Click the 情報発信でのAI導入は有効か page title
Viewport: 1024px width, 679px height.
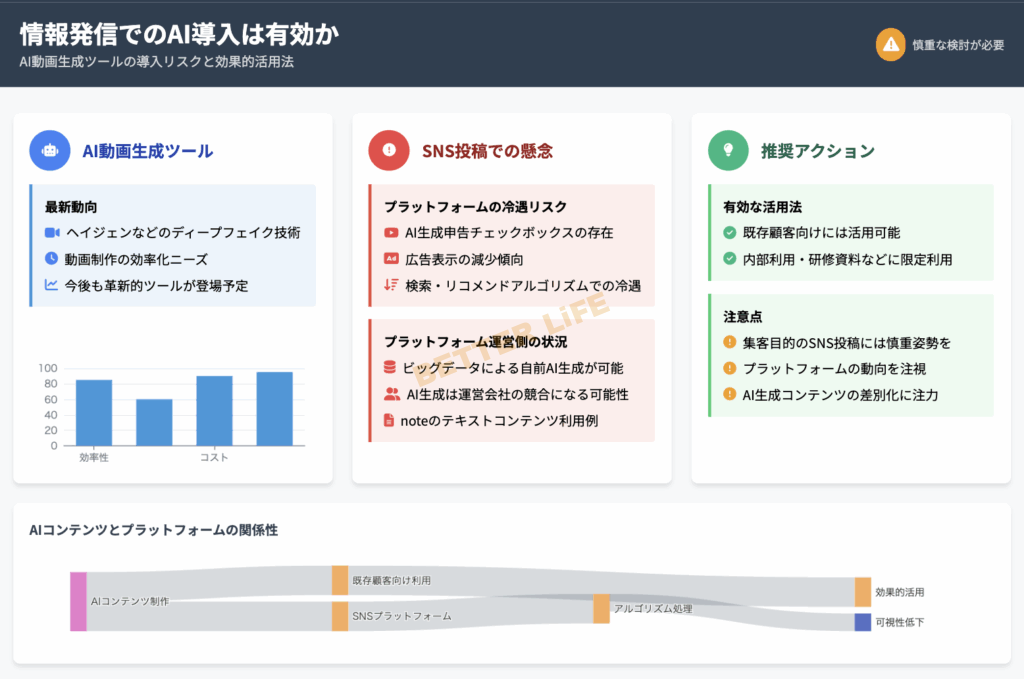[x=179, y=34]
